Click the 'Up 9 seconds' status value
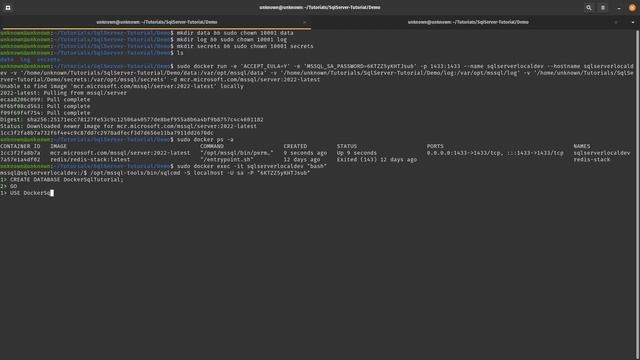The width and height of the screenshot is (640, 360). [357, 153]
